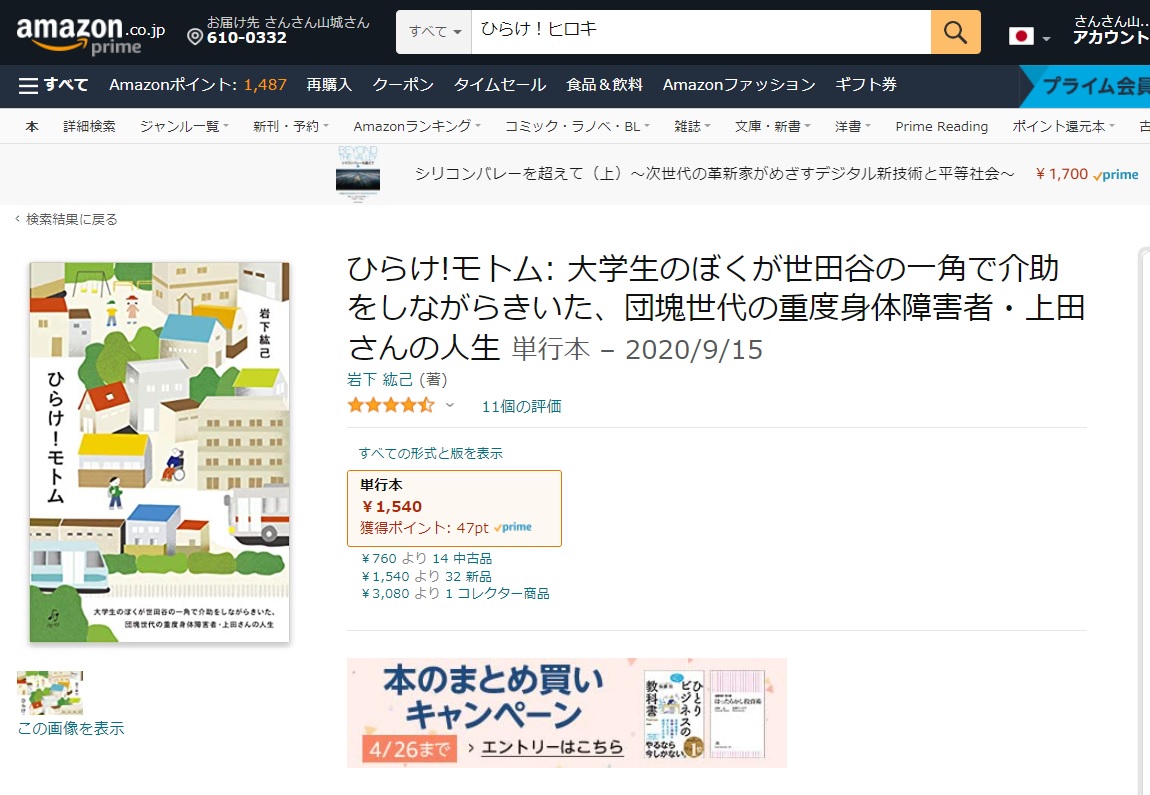Click the large ひらけ!モトム book cover image
The height and width of the screenshot is (795, 1150).
click(x=160, y=453)
